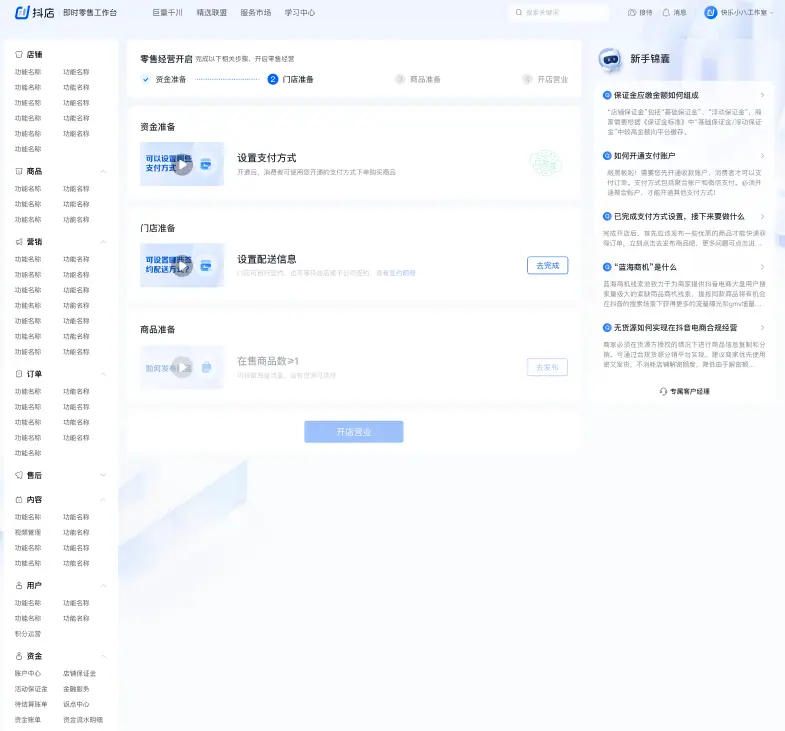785x731 pixels.
Task: Play the 如何发布商品 tutorial video
Action: pyautogui.click(x=182, y=367)
